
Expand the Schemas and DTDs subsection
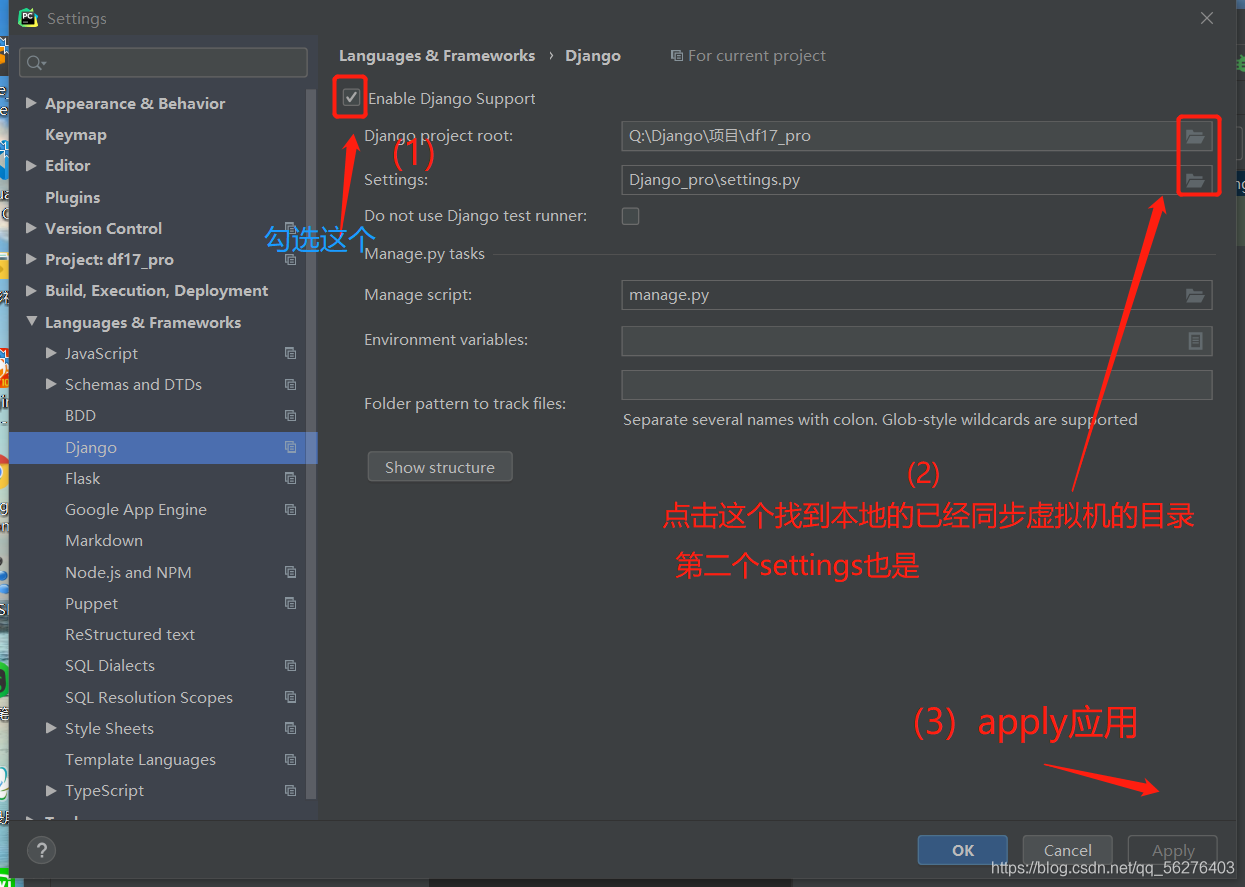tap(51, 384)
